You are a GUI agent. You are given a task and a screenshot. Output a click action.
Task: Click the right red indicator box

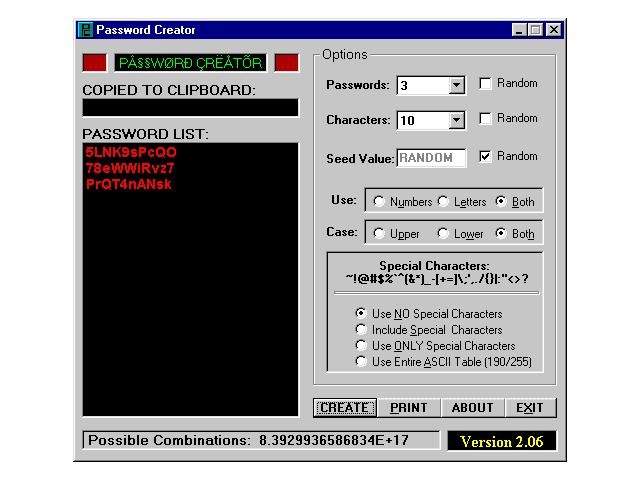(286, 63)
